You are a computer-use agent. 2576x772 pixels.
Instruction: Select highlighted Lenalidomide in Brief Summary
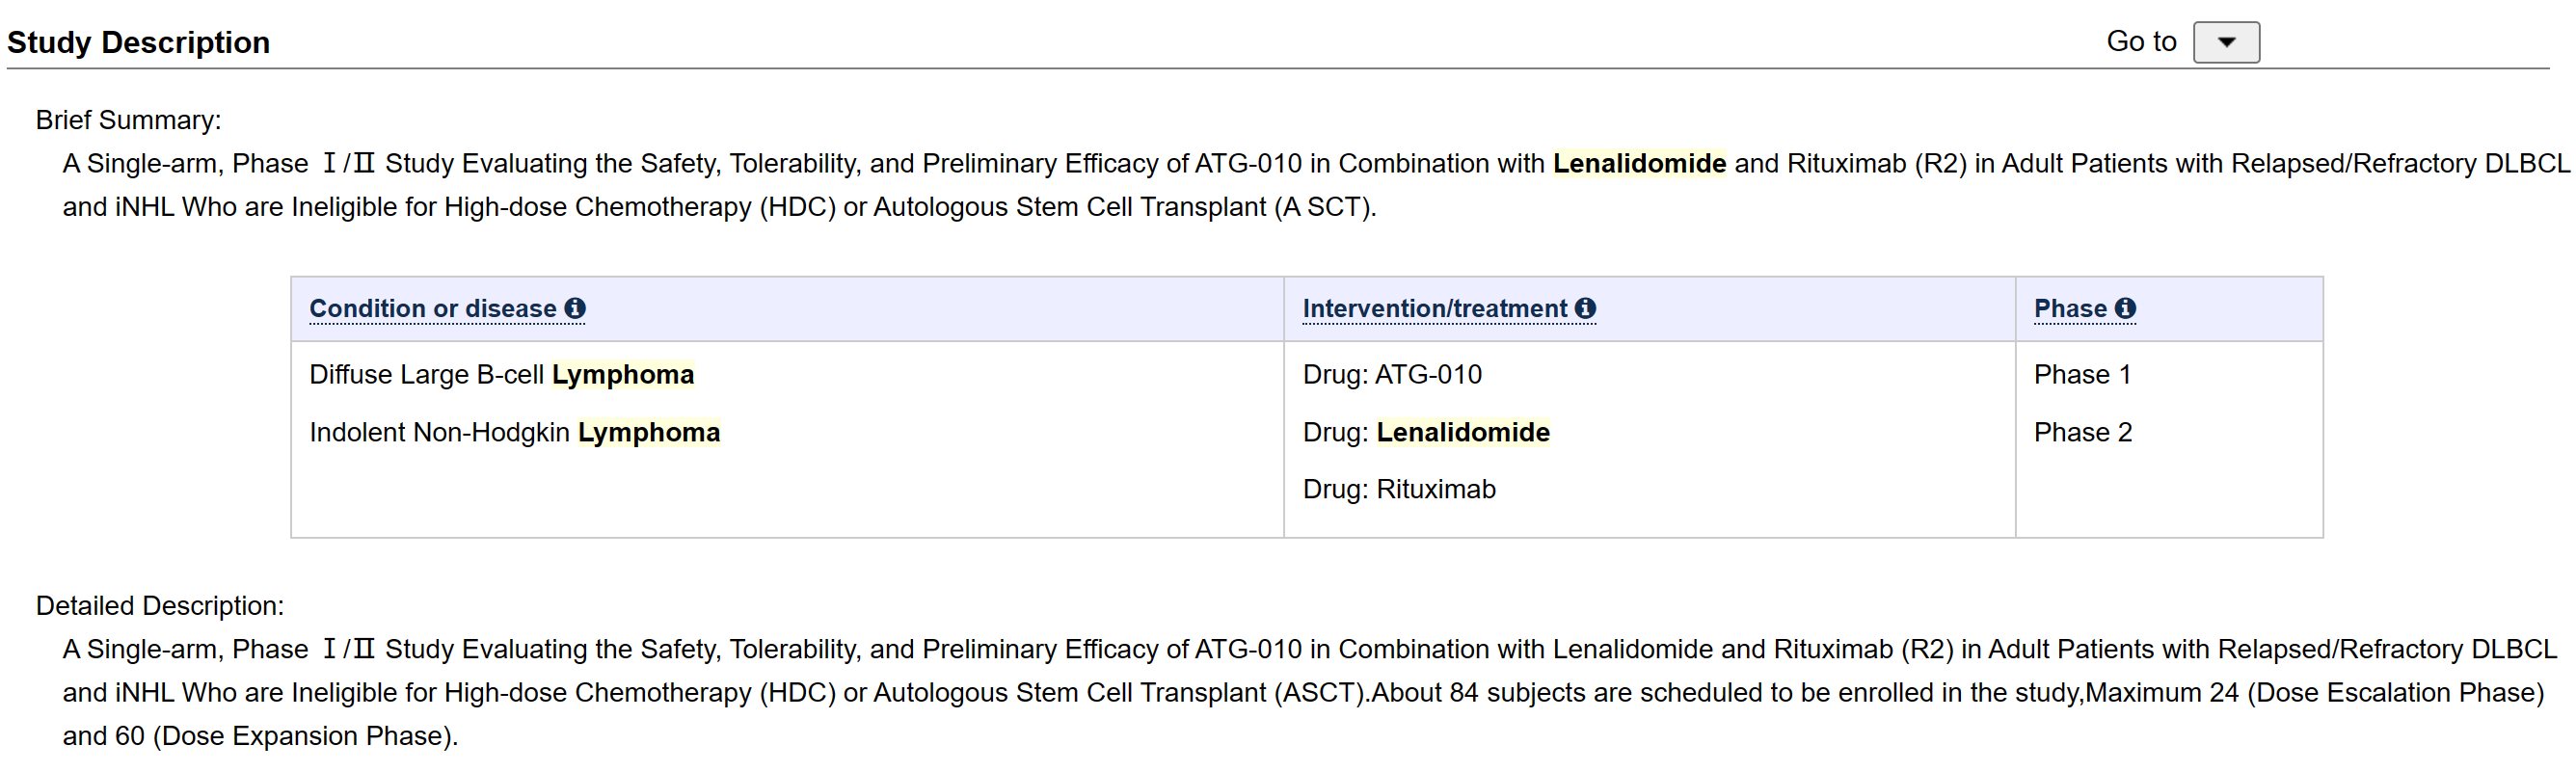click(1639, 163)
